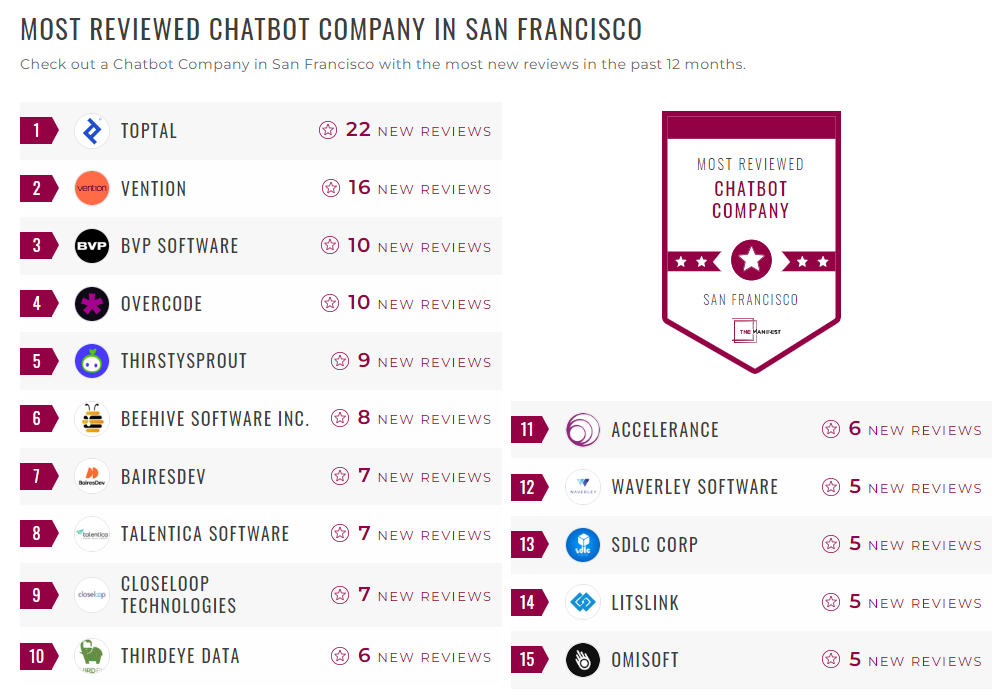995x695 pixels.
Task: Click the BairesDev logo icon
Action: pyautogui.click(x=91, y=476)
